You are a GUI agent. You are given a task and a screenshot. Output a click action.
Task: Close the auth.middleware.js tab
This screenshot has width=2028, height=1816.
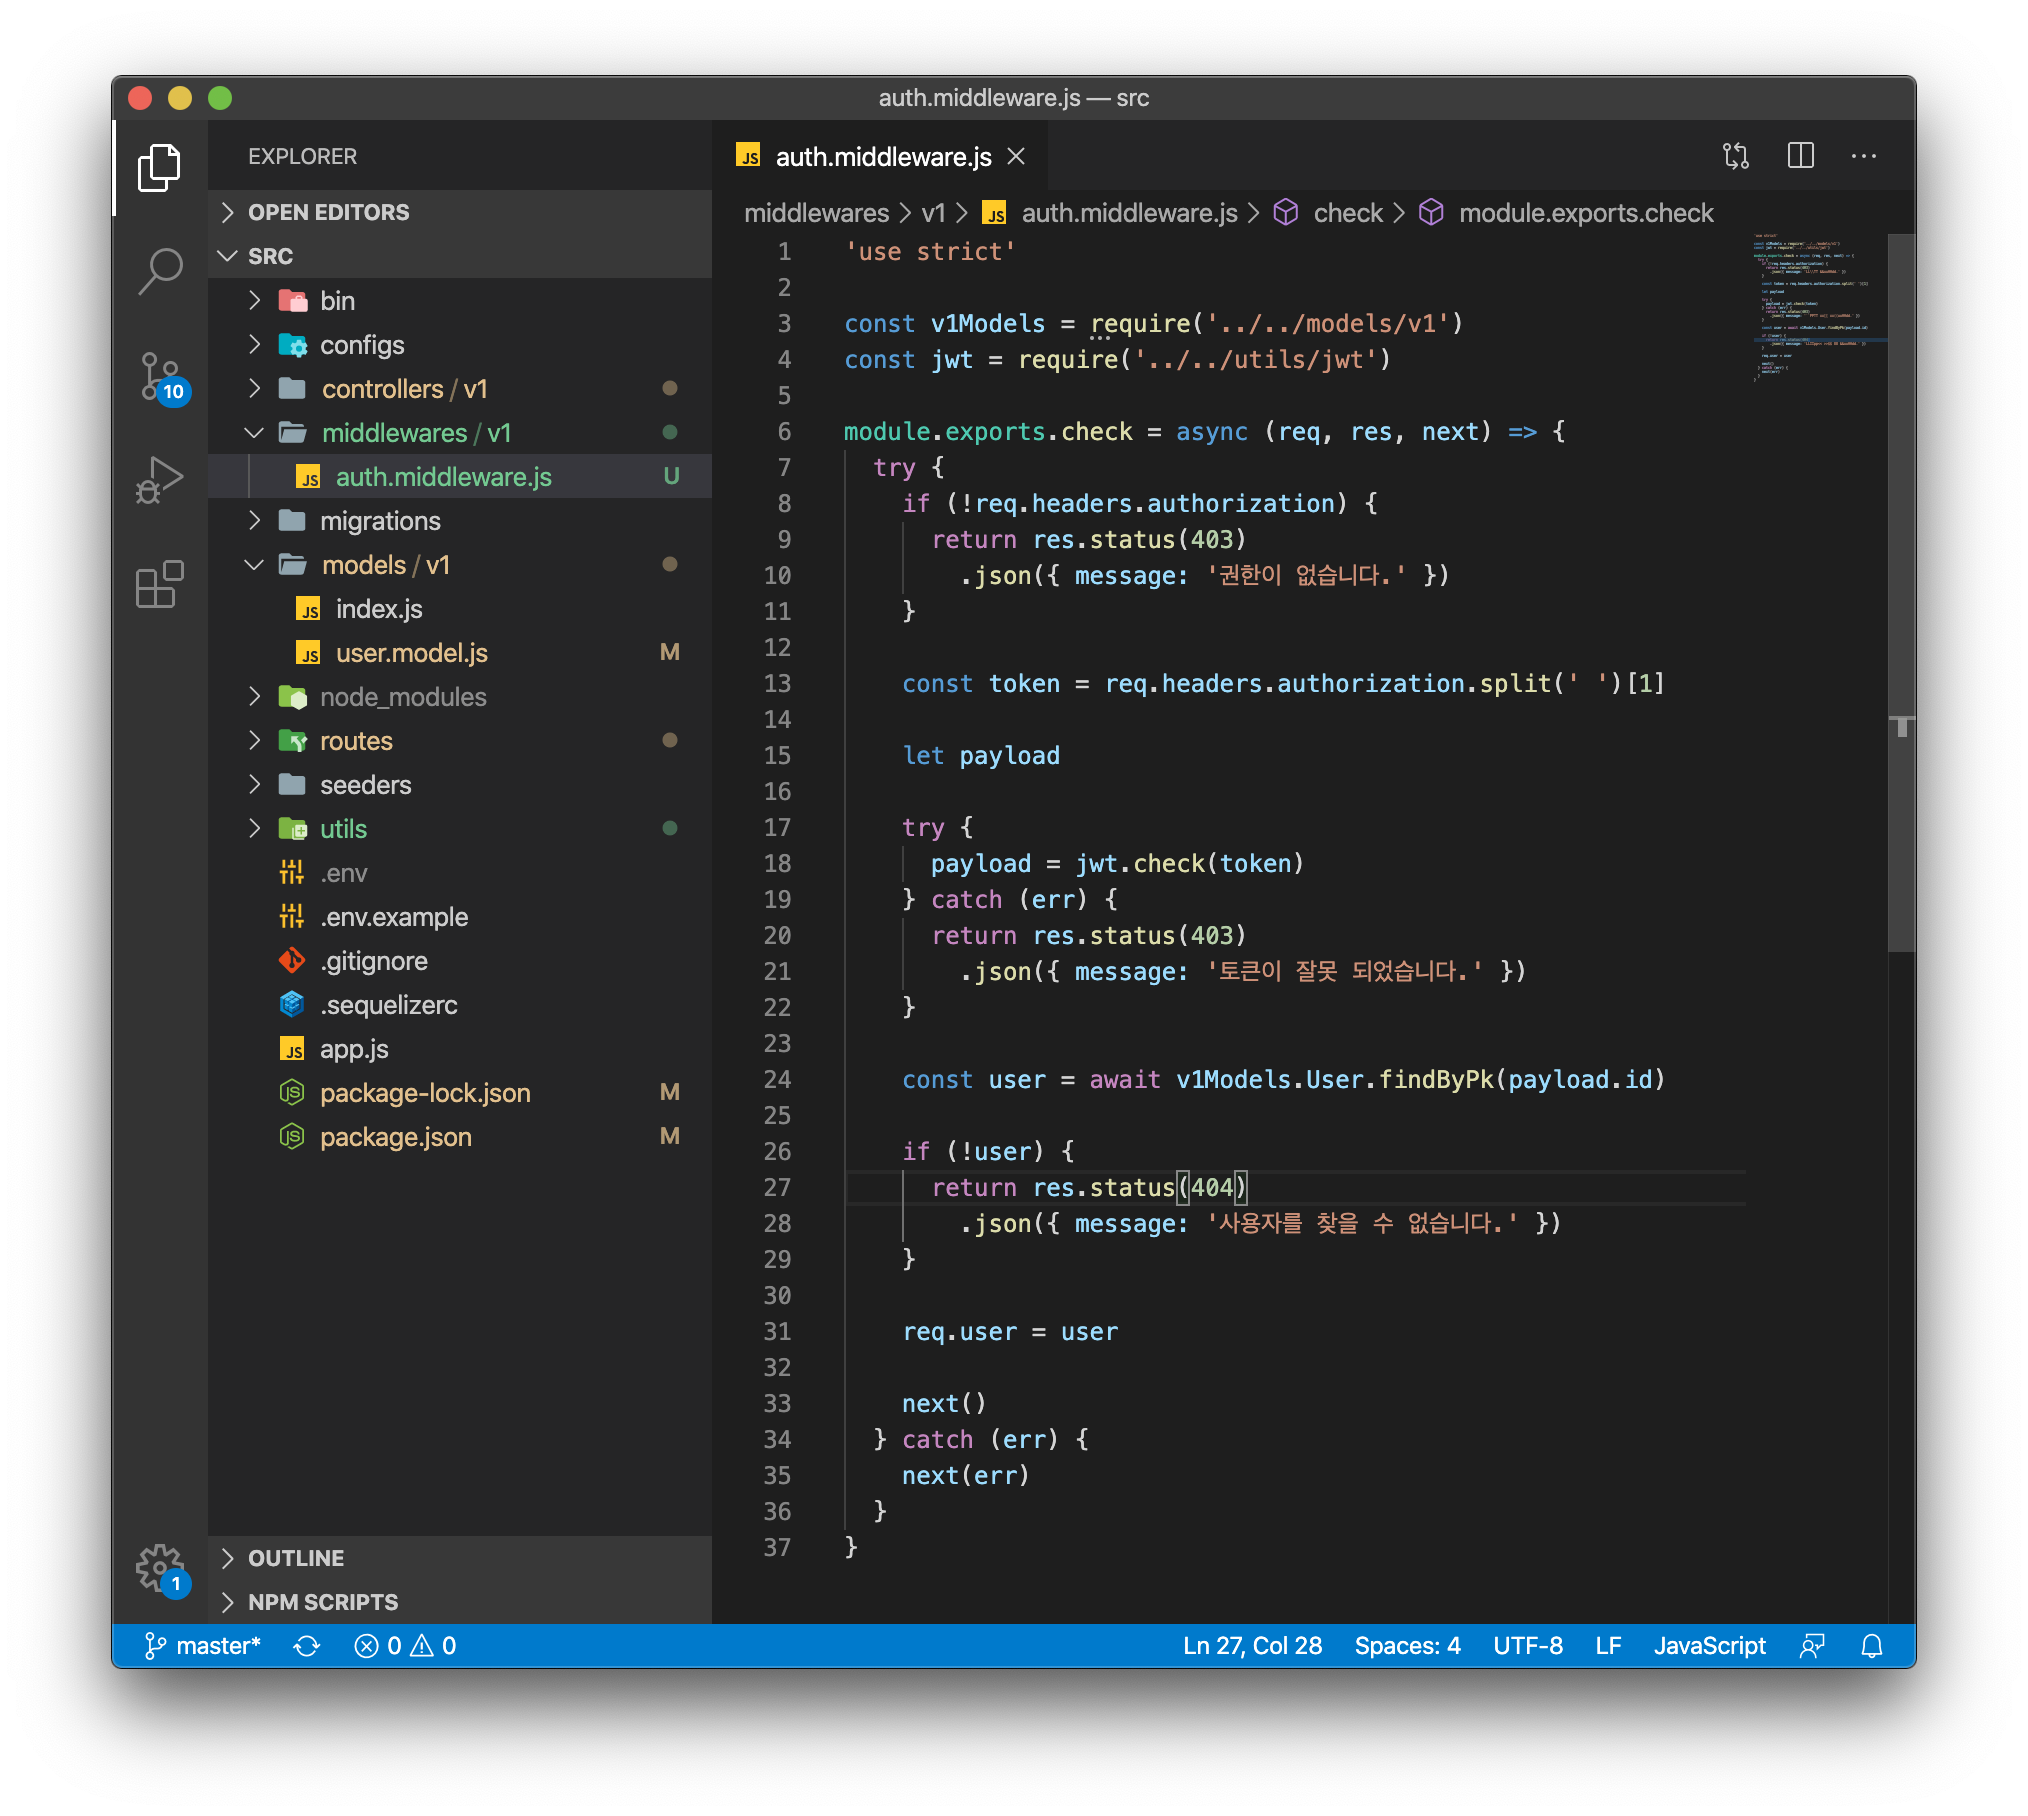click(x=1016, y=157)
